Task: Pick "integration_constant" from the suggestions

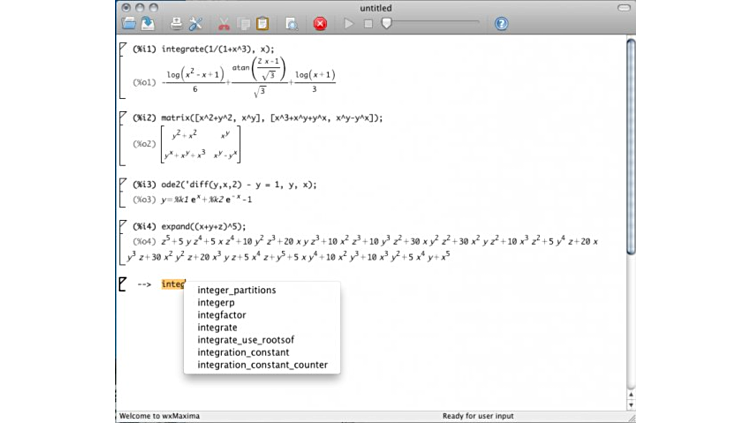Action: point(243,352)
